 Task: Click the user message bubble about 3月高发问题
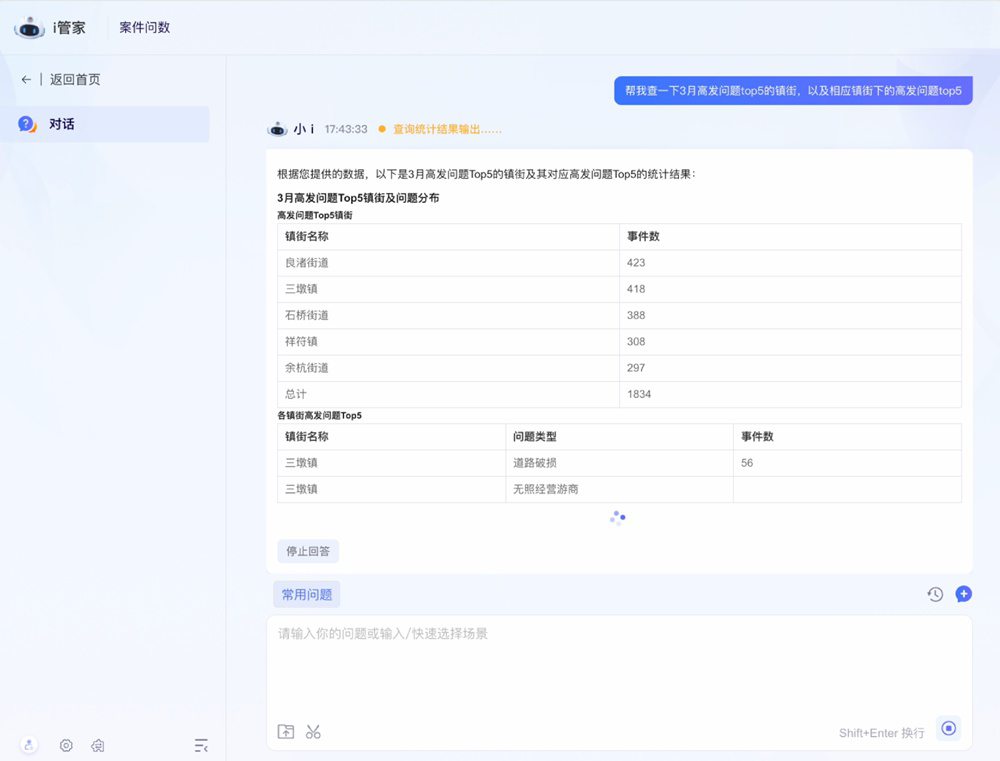[793, 91]
